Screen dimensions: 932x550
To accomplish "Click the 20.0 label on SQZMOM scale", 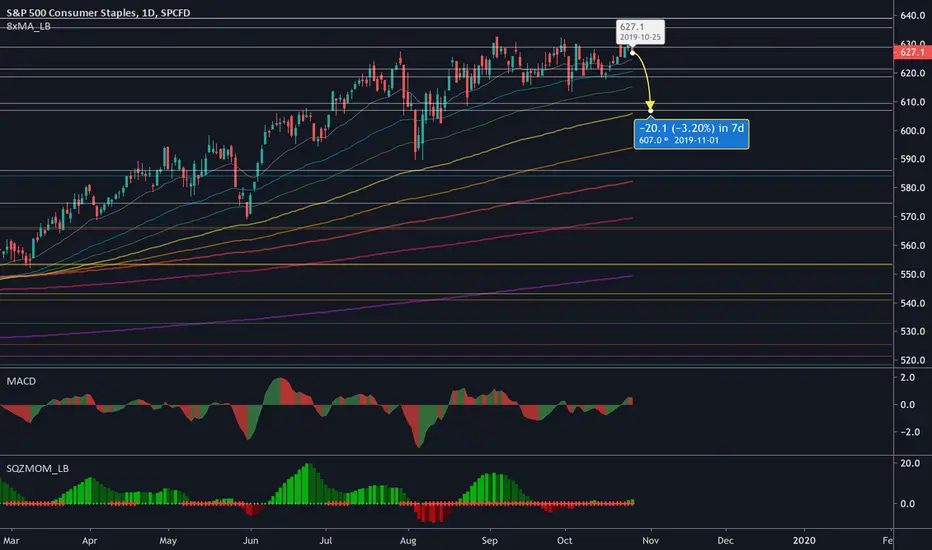I will [910, 464].
